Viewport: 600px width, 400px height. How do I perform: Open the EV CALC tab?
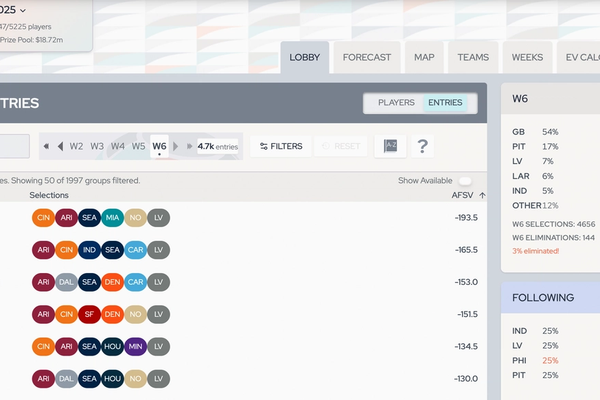(579, 57)
